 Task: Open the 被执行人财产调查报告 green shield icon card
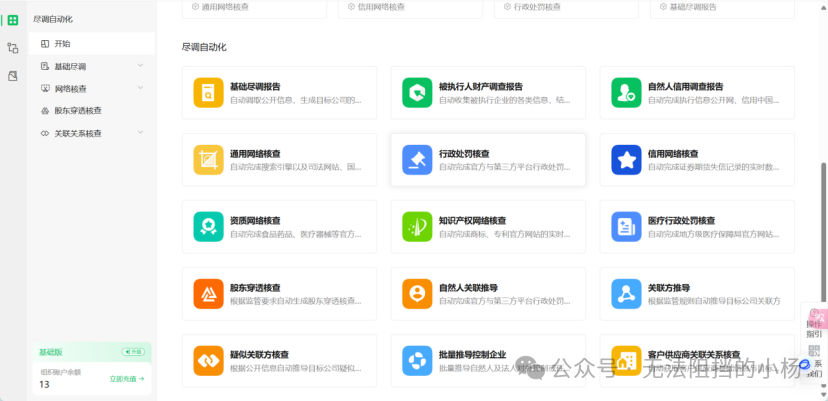coord(417,92)
